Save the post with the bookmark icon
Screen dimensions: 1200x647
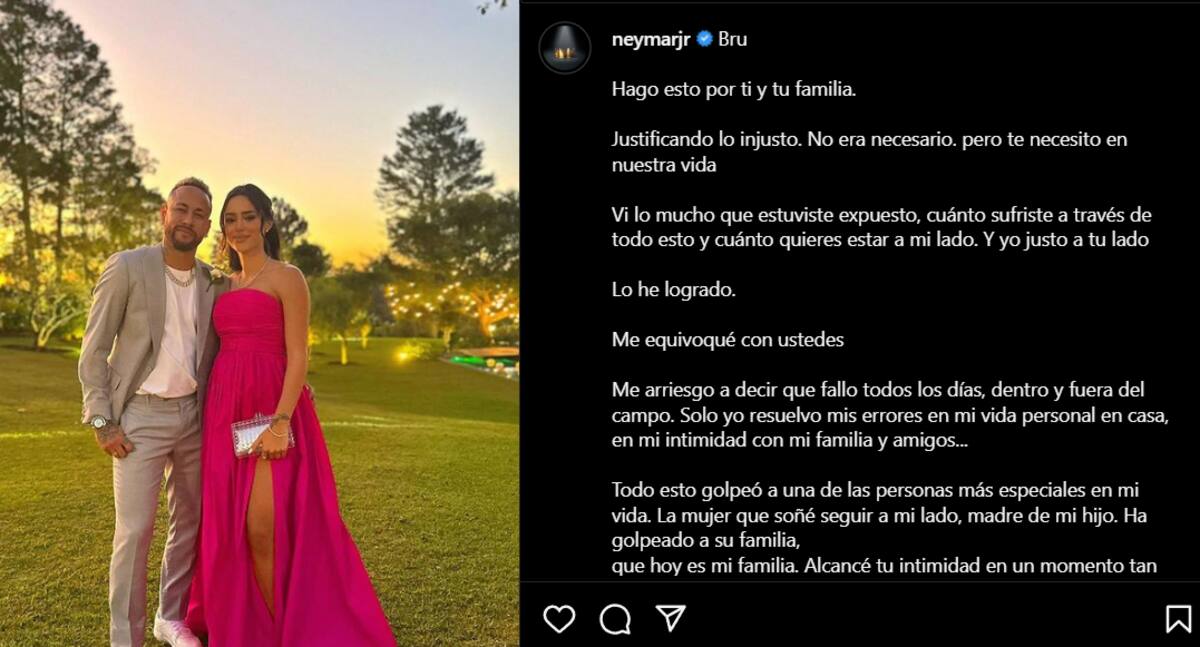tap(1179, 619)
